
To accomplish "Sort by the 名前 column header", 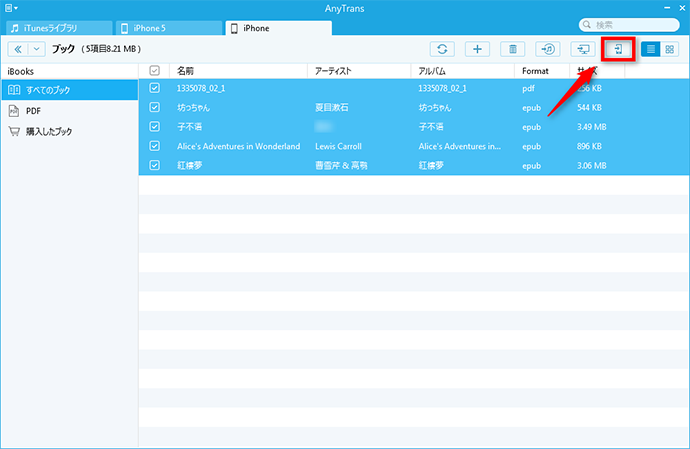I will 238,71.
